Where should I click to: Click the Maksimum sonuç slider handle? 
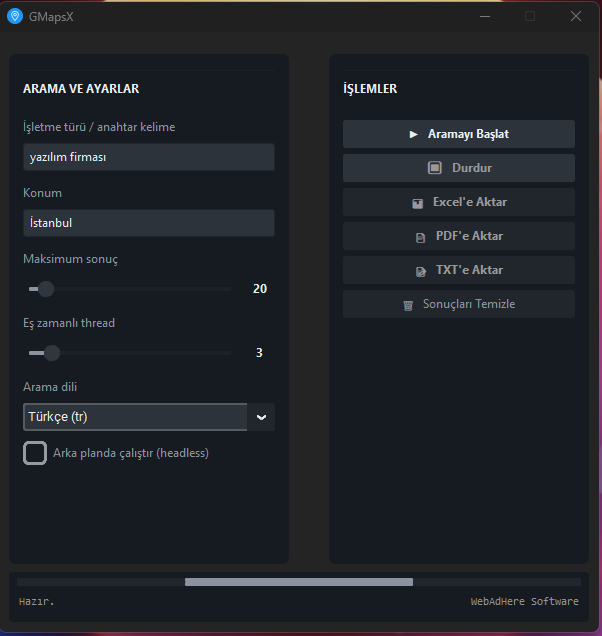(x=46, y=289)
